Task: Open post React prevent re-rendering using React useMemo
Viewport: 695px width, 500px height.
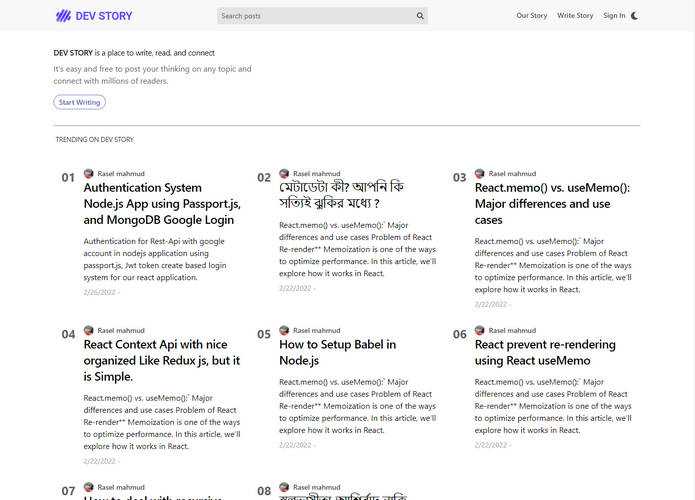Action: coord(545,352)
